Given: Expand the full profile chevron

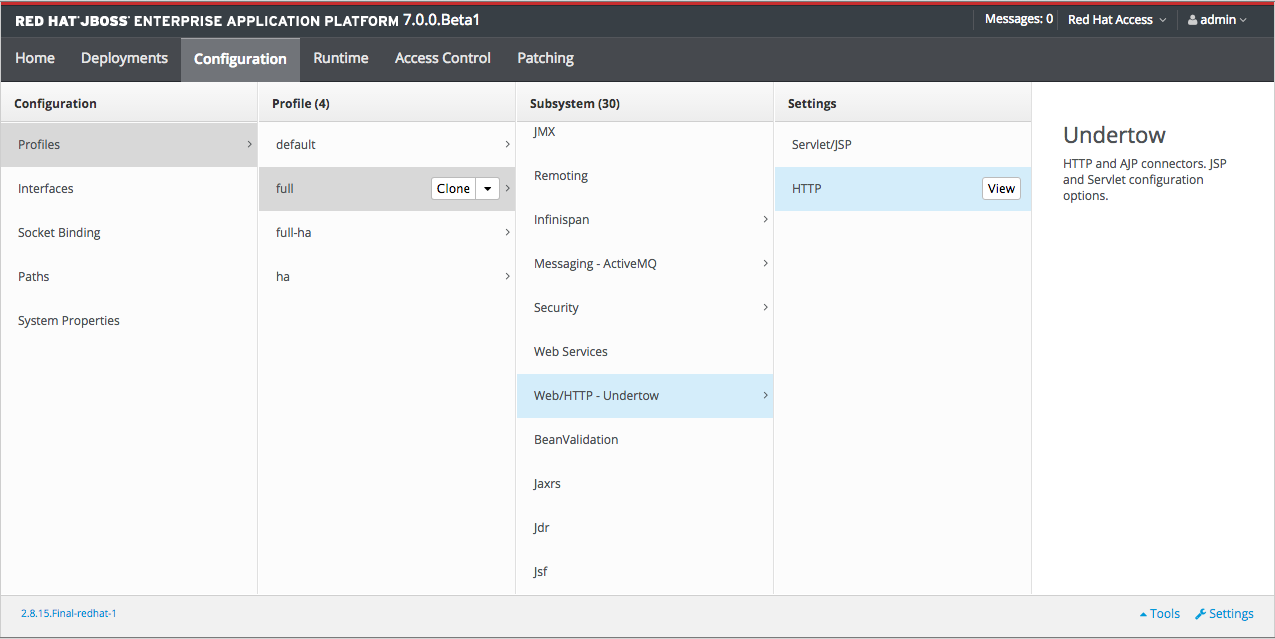Looking at the screenshot, I should 507,189.
